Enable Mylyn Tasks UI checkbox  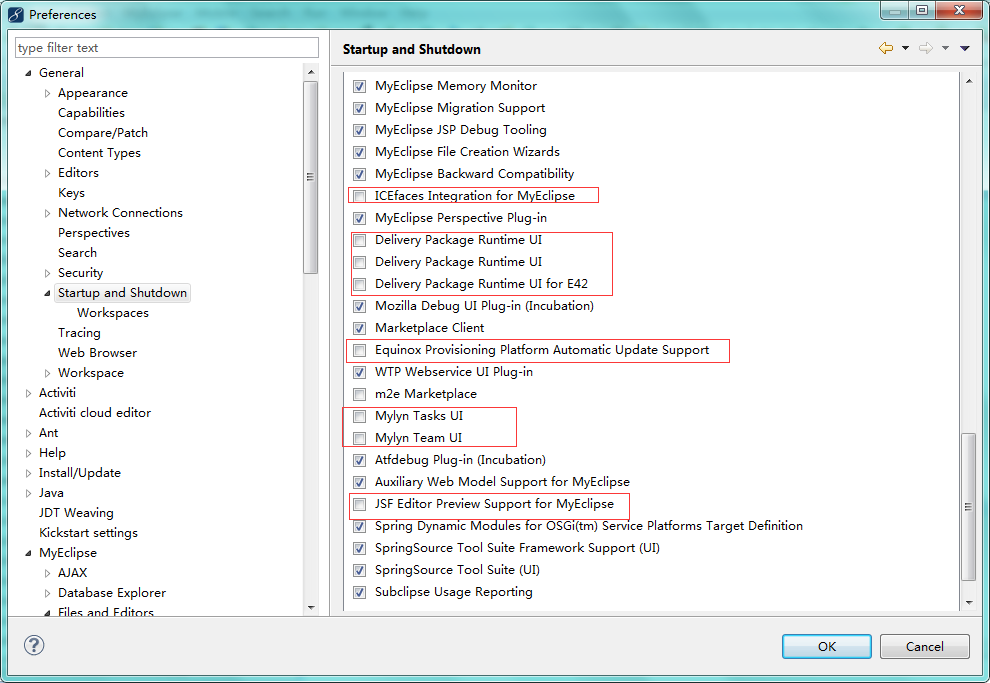(359, 416)
